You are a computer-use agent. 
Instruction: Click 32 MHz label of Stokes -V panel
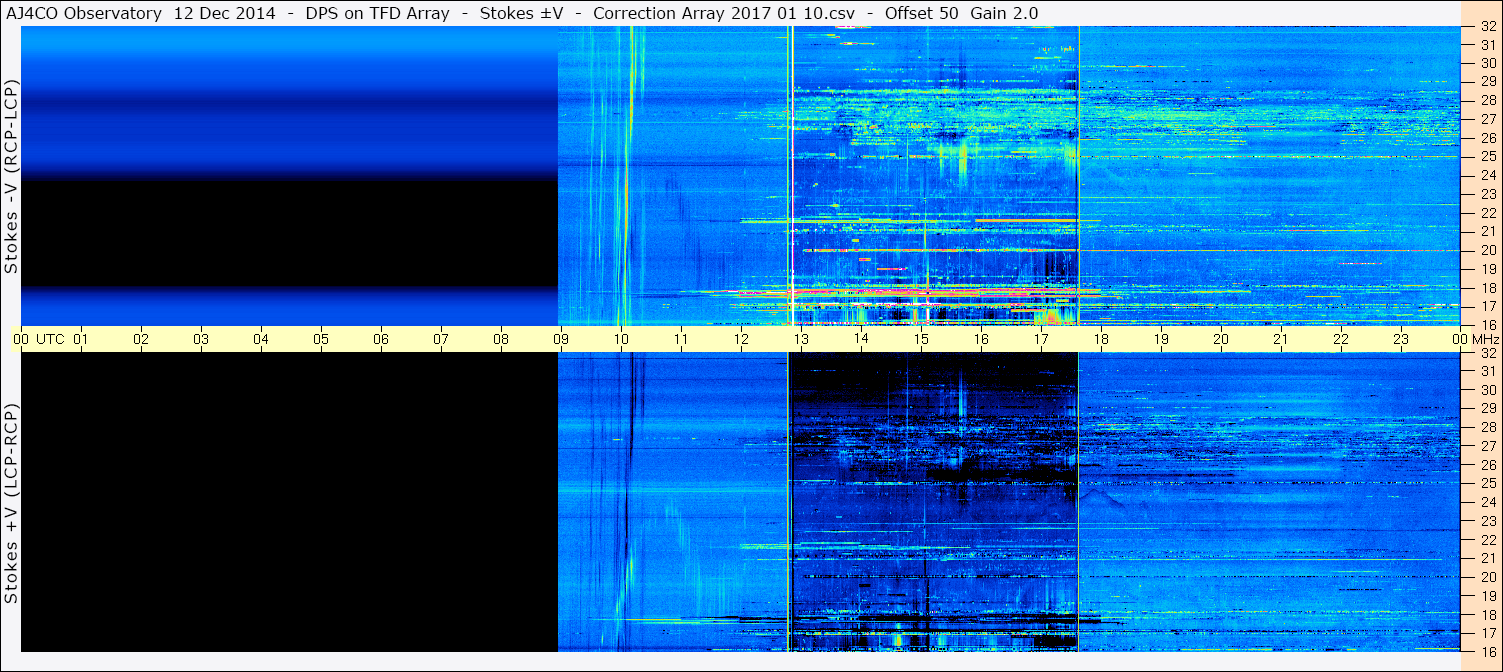[1488, 26]
